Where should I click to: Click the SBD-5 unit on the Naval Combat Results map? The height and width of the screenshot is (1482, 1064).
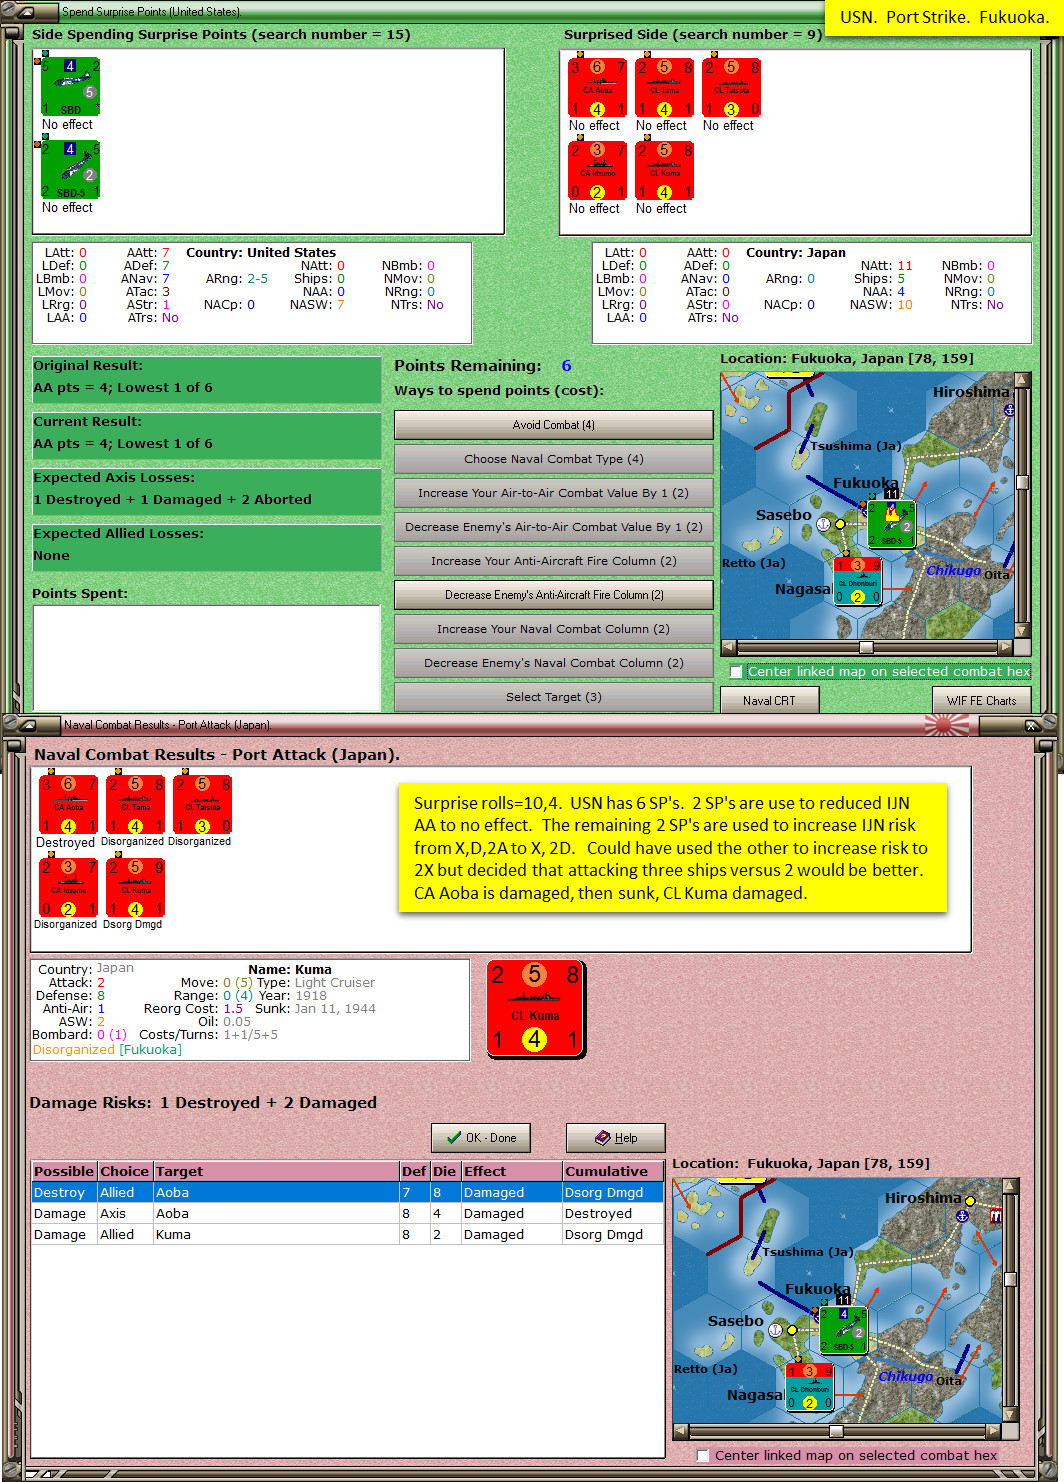pos(843,1329)
